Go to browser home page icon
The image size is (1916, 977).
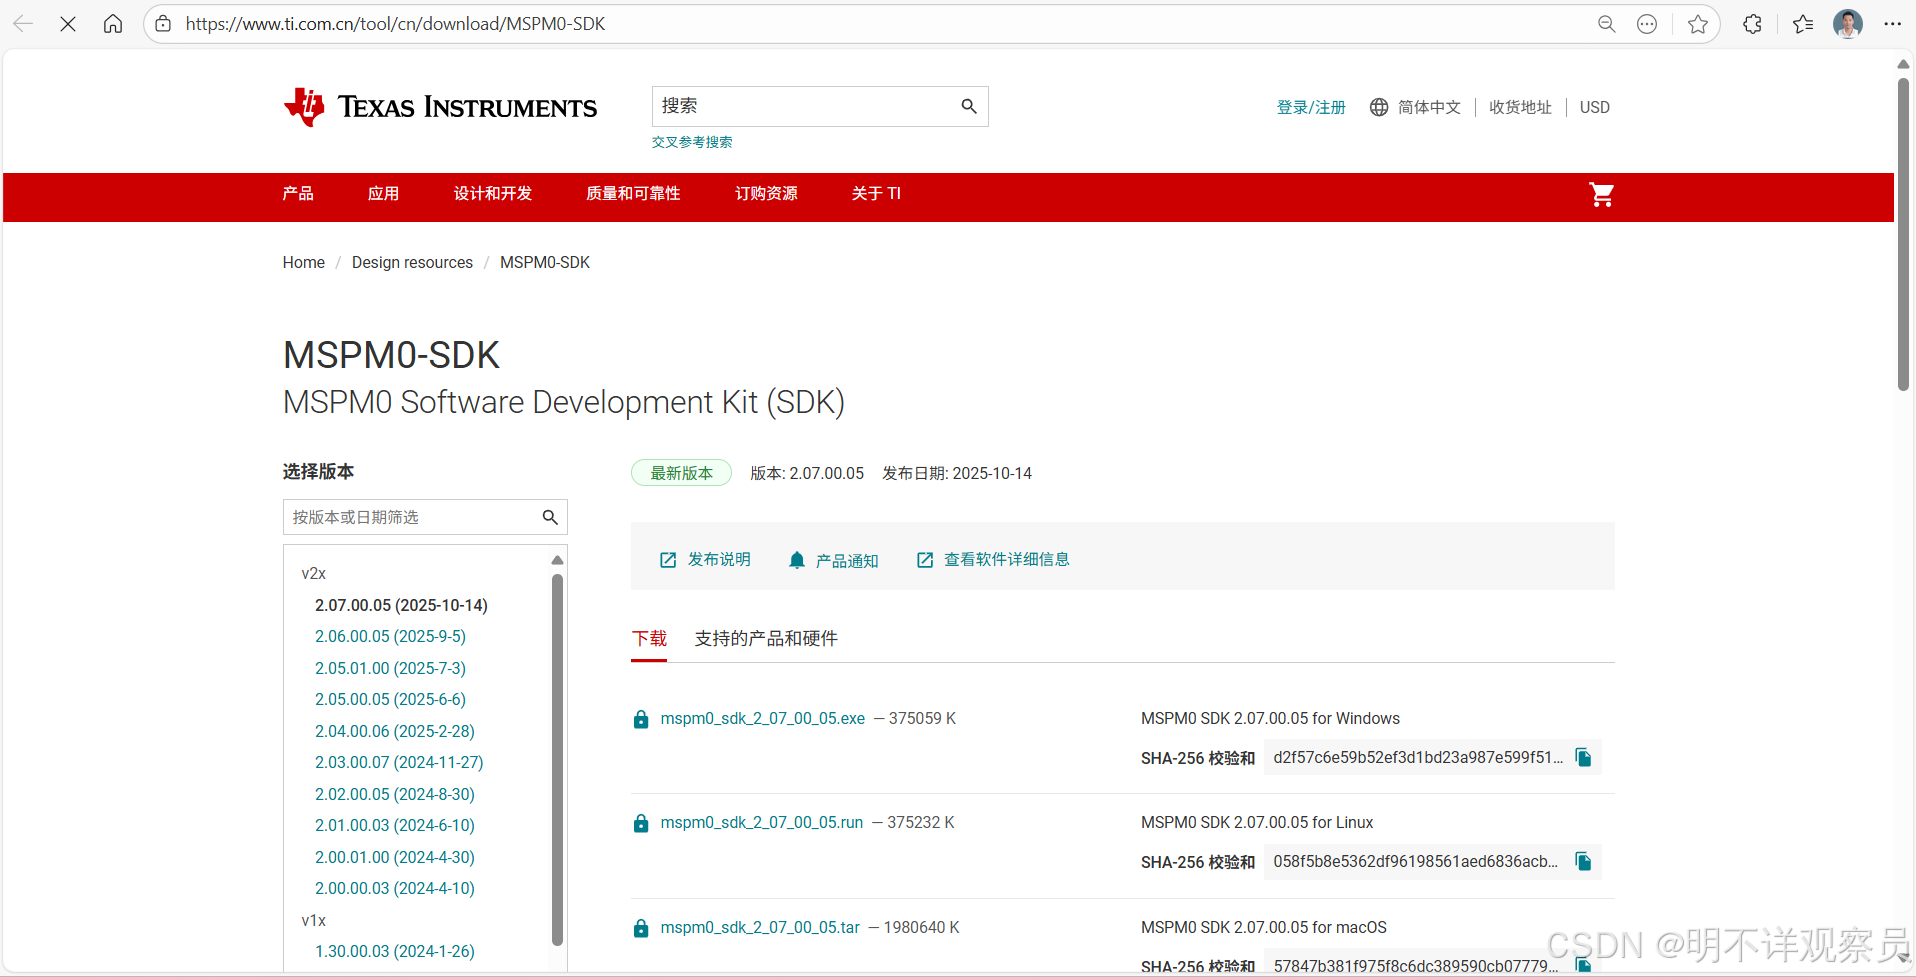[x=113, y=24]
